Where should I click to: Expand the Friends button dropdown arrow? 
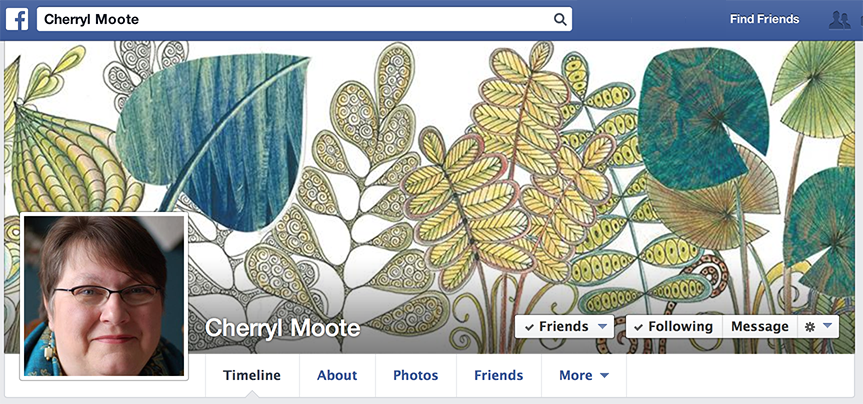click(602, 327)
